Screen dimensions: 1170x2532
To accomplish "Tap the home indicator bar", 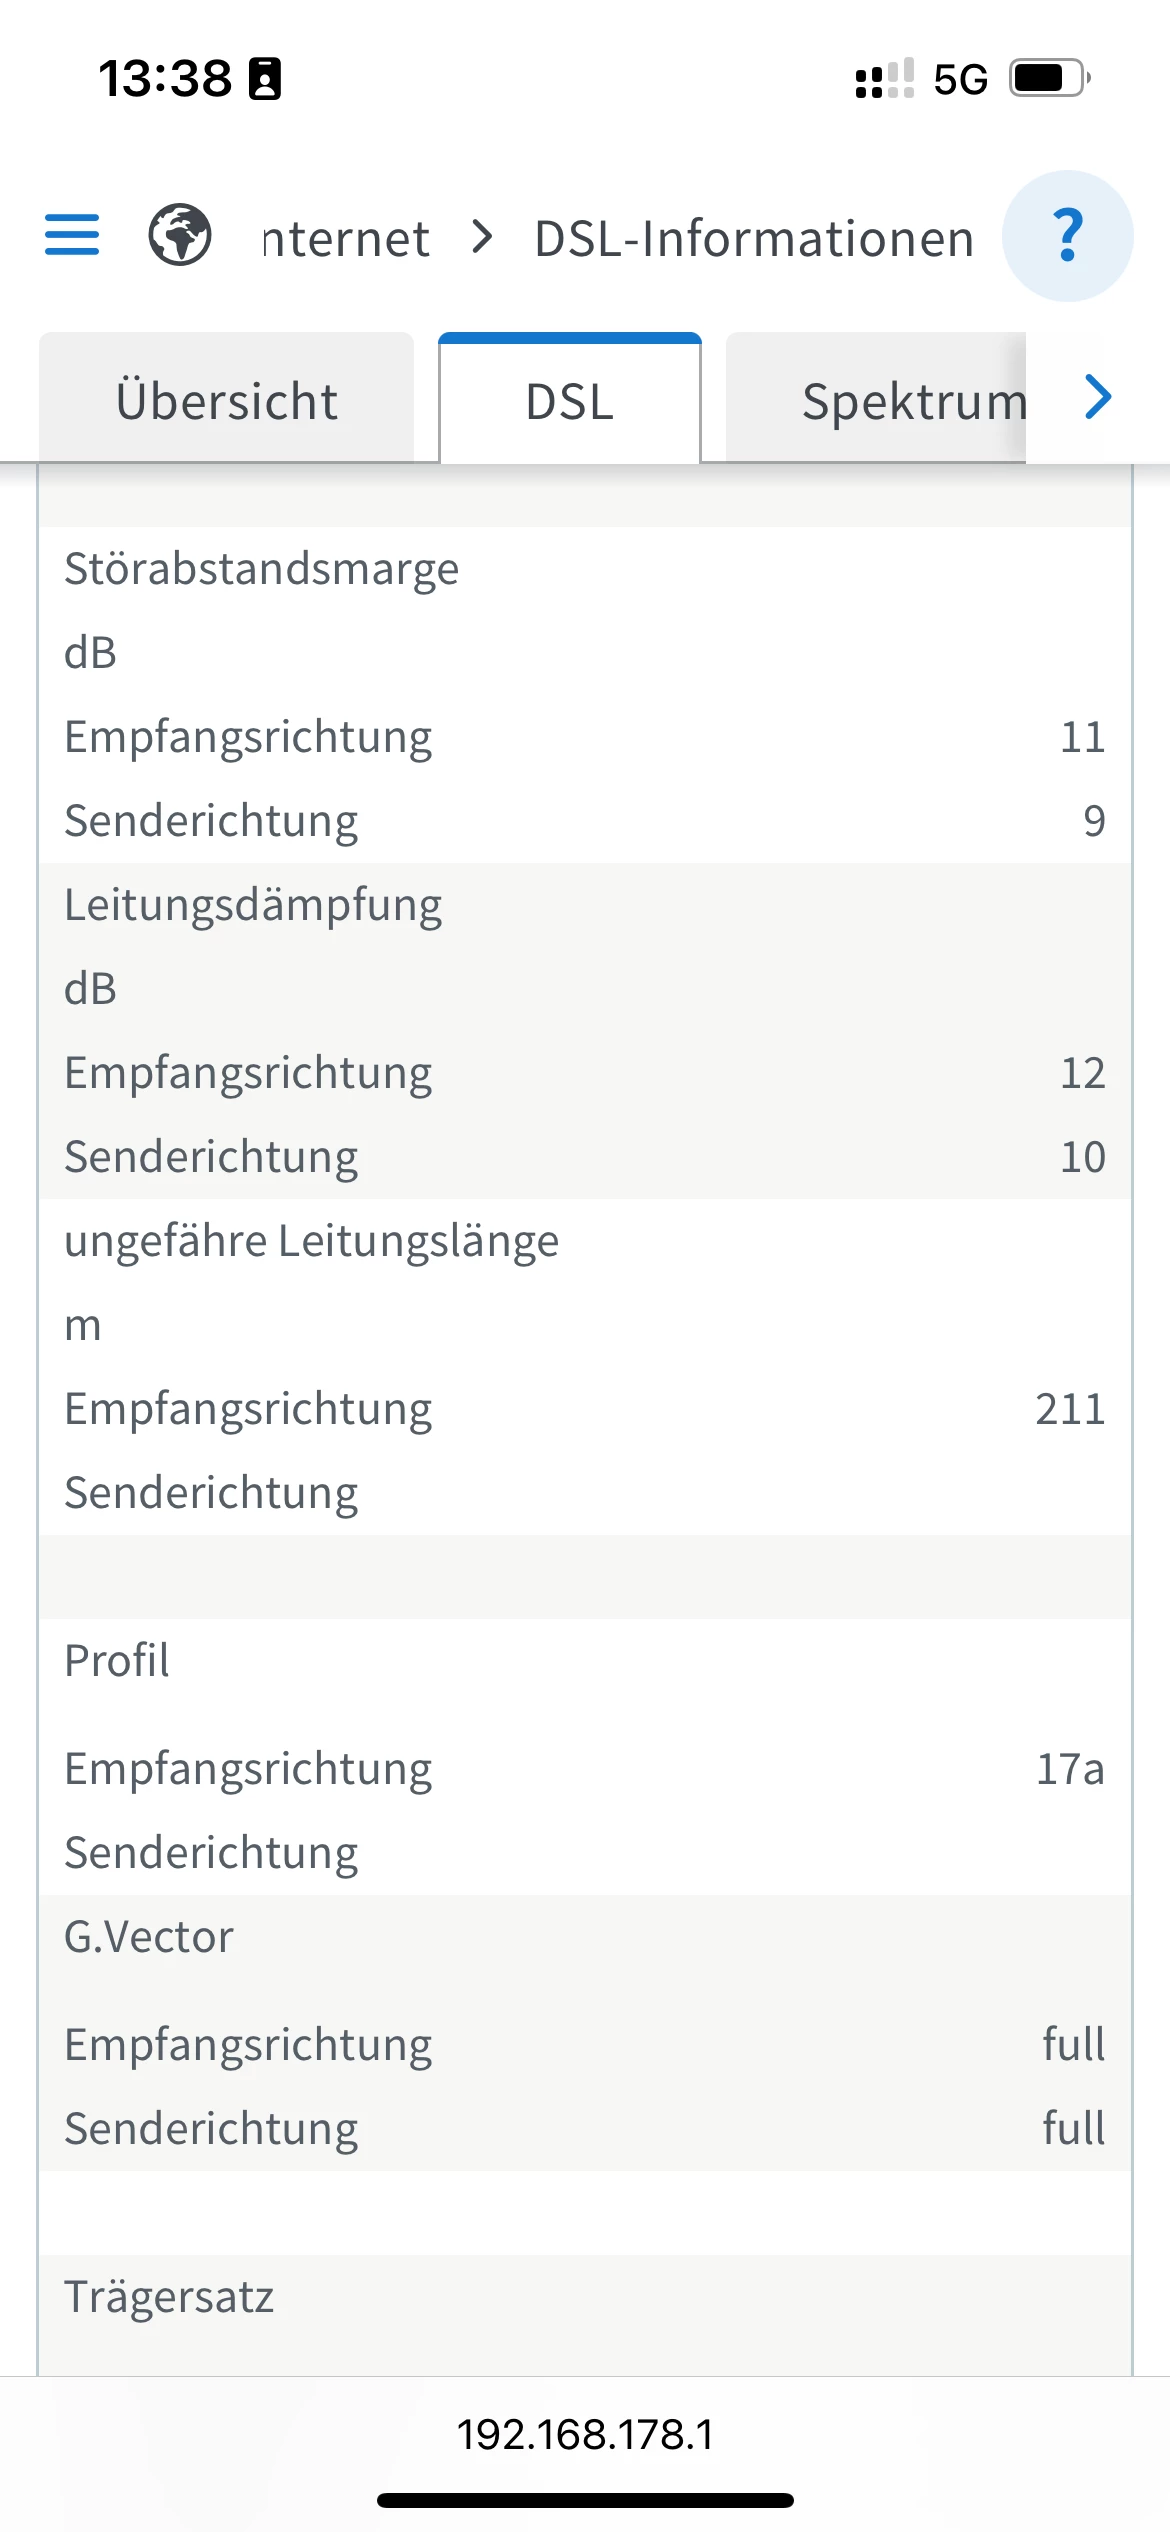I will [585, 2500].
